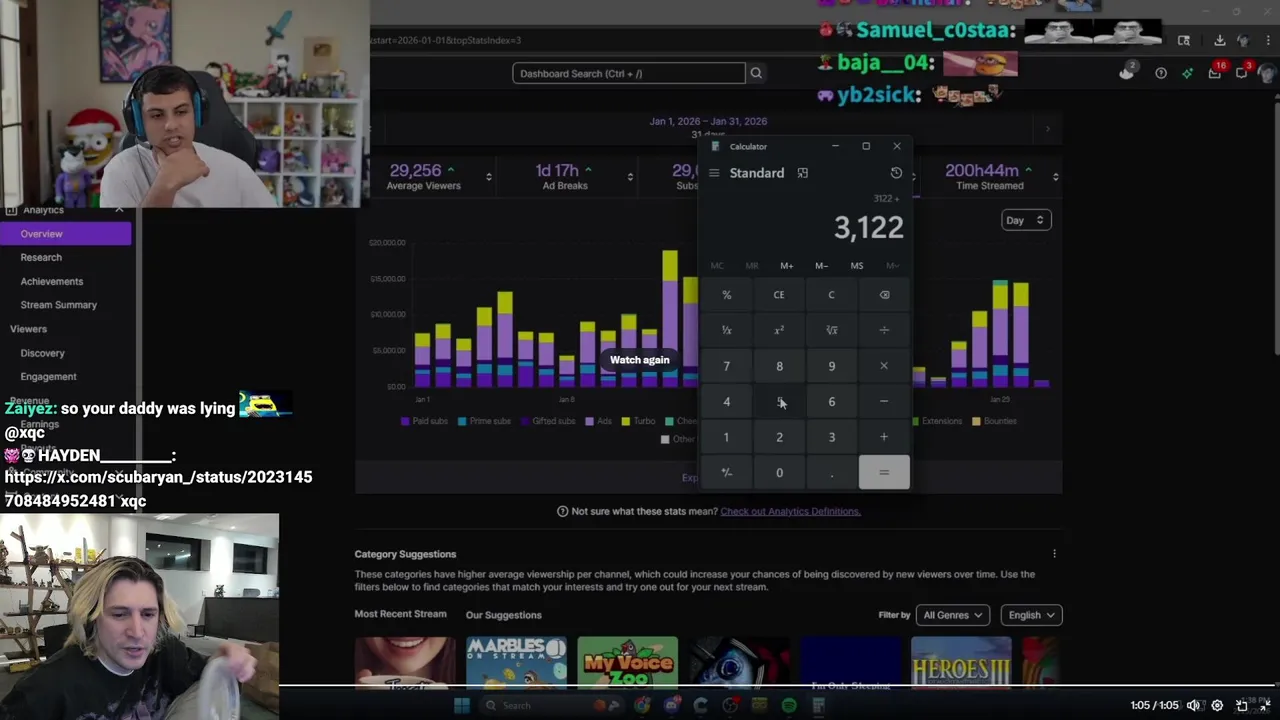Click digit 9 on the Calculator

(831, 366)
